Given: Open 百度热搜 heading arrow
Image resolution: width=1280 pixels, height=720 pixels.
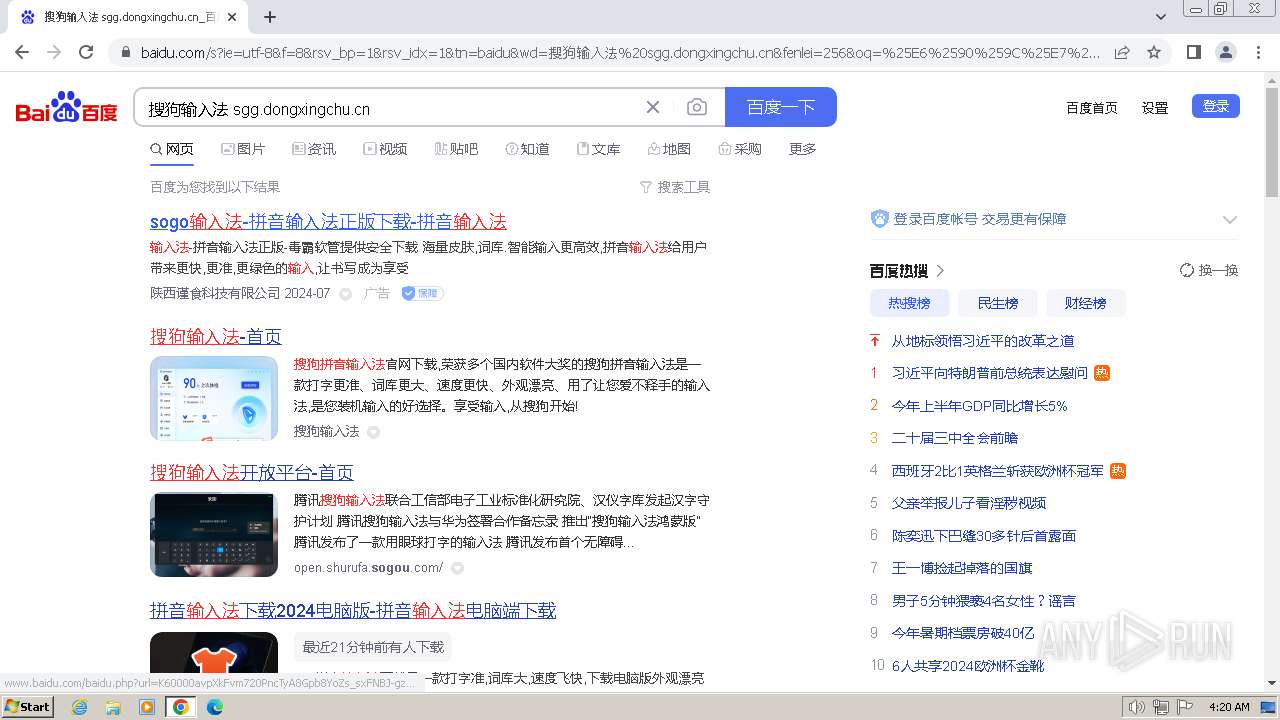Looking at the screenshot, I should pyautogui.click(x=940, y=271).
